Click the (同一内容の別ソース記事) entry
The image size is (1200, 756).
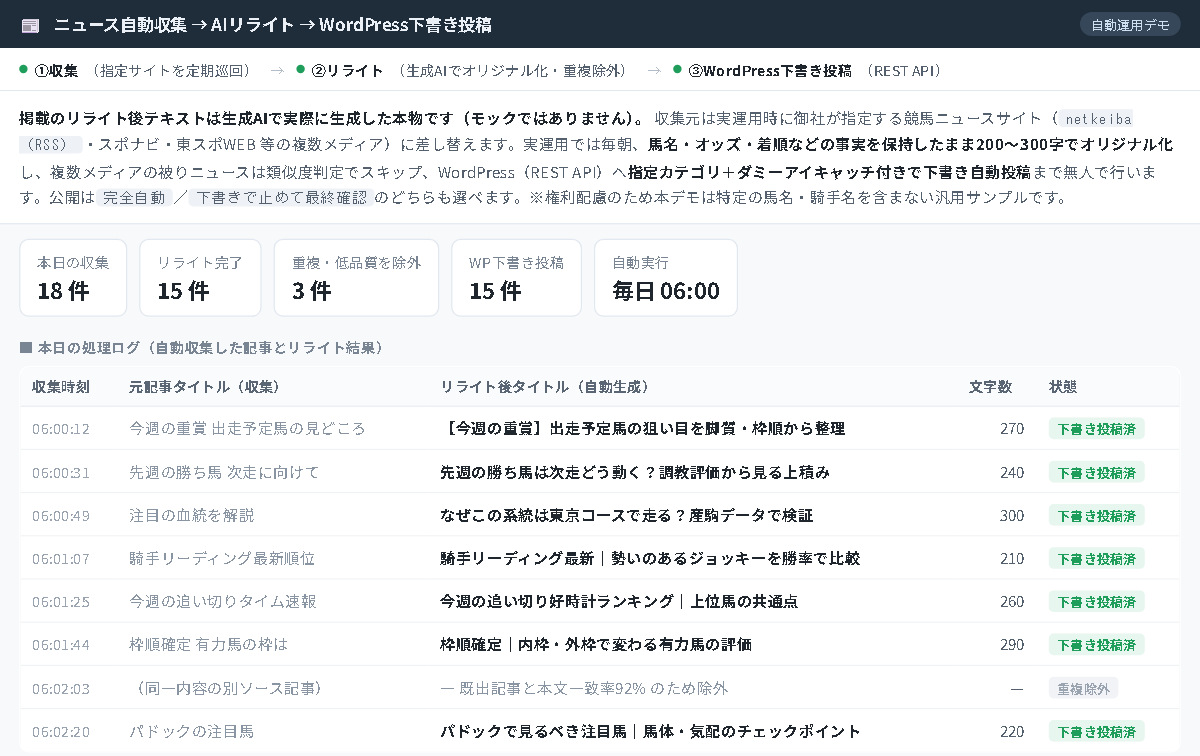(228, 688)
